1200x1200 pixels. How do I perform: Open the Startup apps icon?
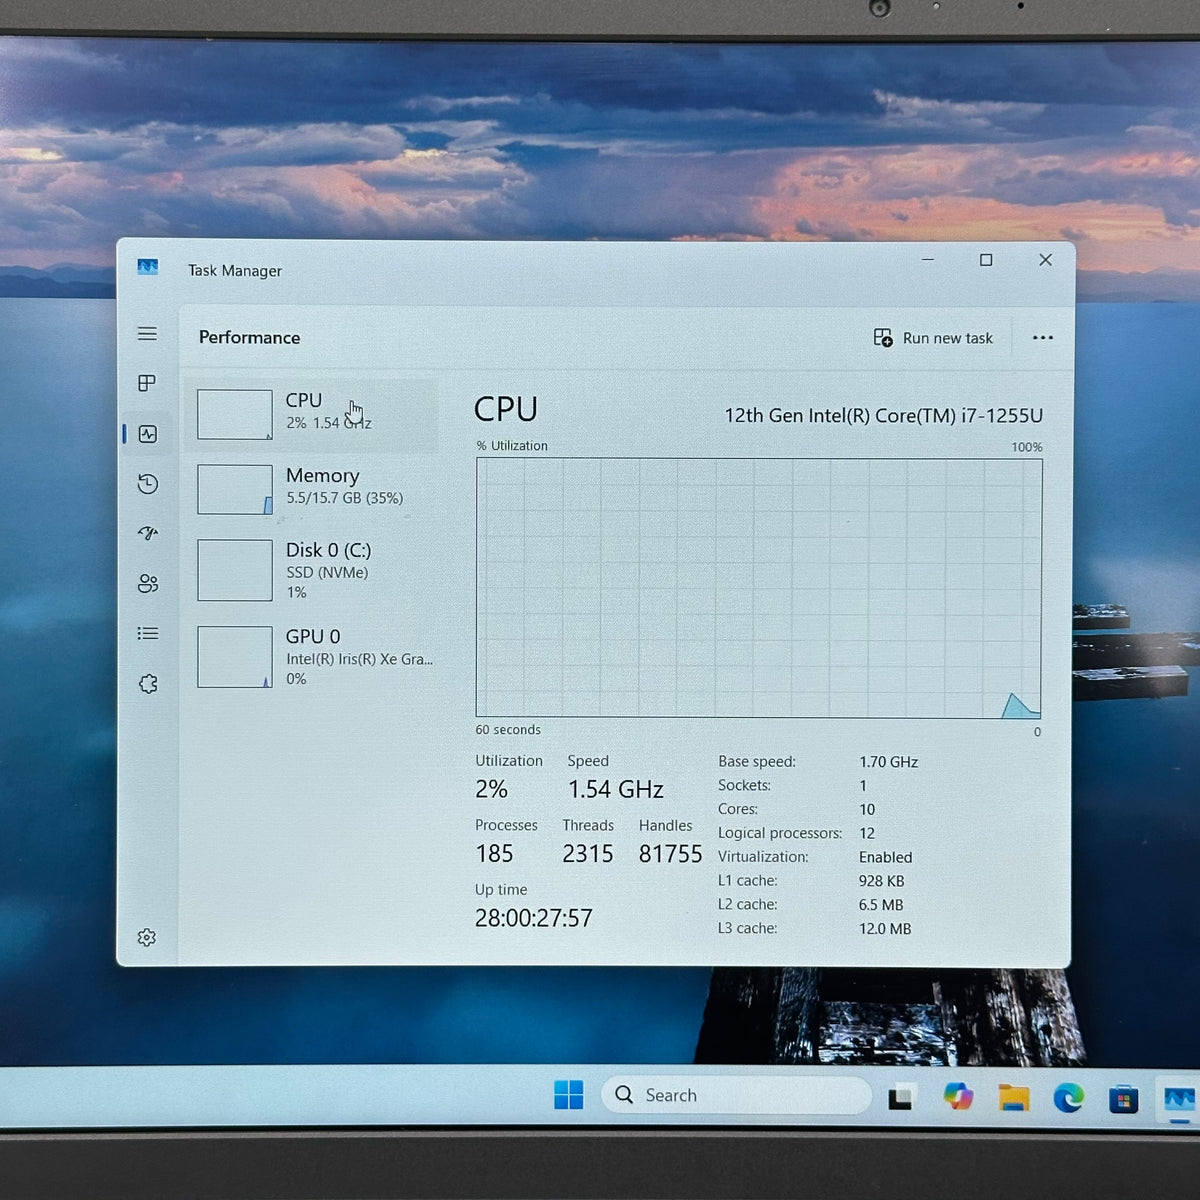(x=148, y=533)
